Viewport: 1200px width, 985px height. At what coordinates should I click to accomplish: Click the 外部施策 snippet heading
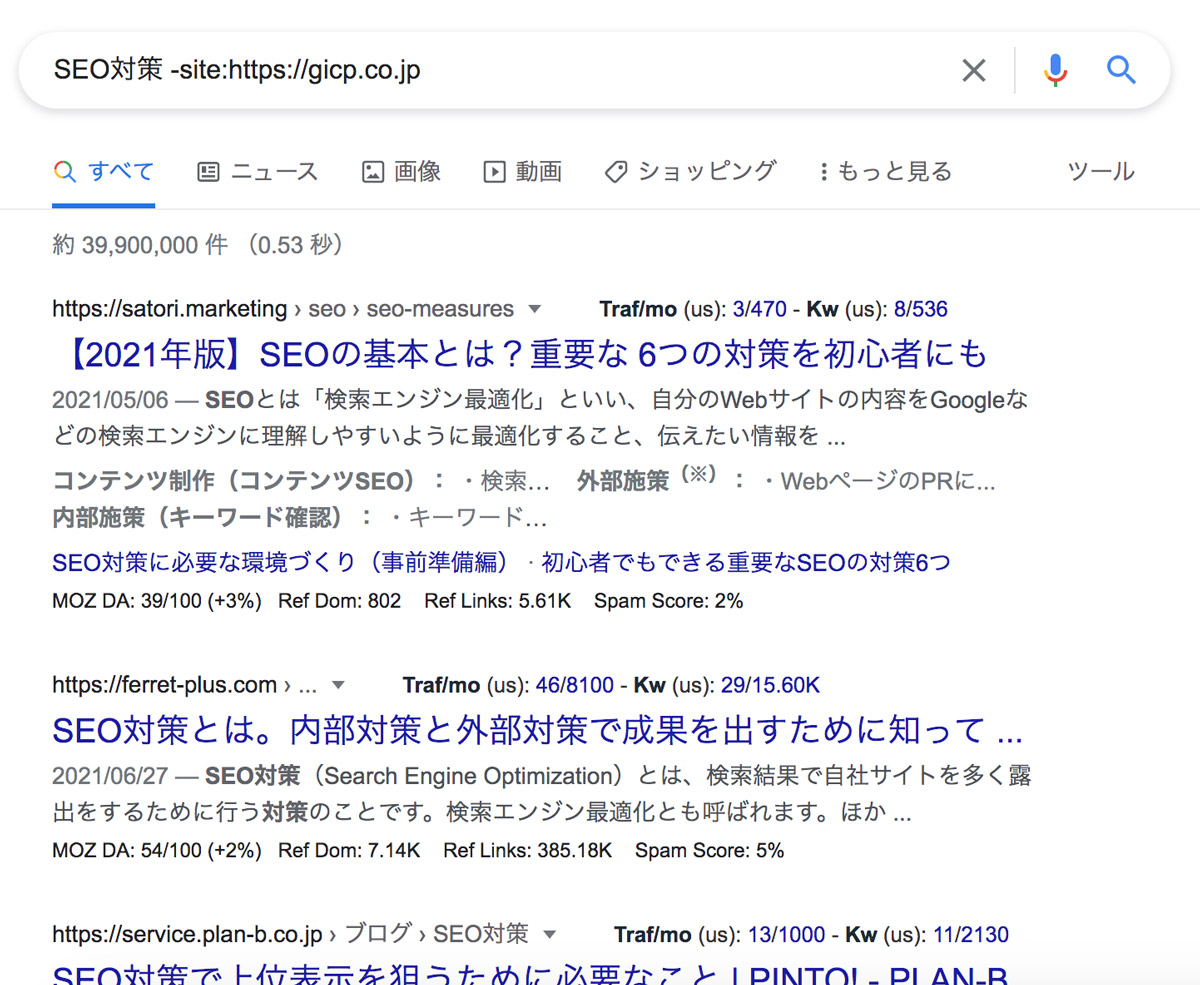622,481
